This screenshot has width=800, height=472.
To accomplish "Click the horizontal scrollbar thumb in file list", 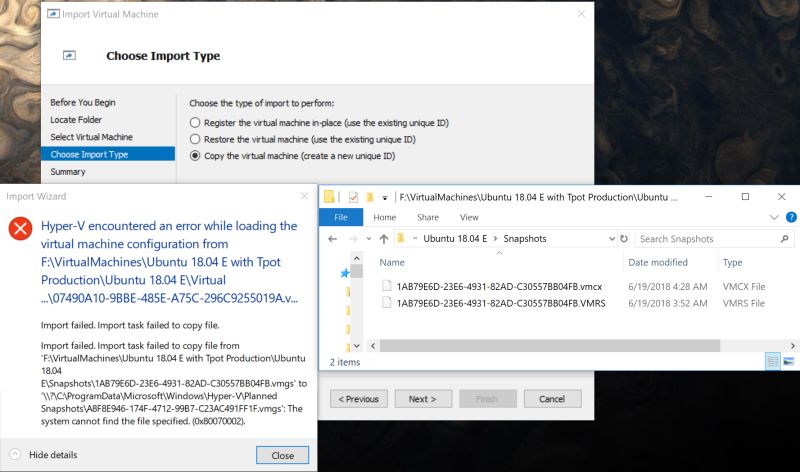I will coord(549,345).
